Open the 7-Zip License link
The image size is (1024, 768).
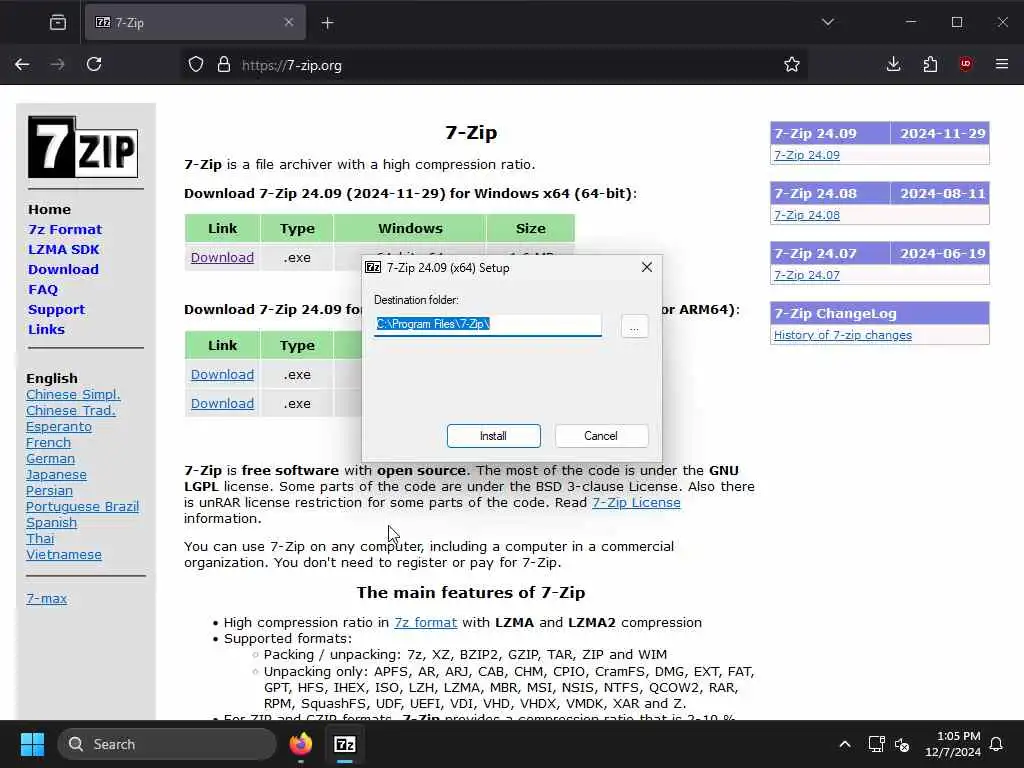[636, 502]
